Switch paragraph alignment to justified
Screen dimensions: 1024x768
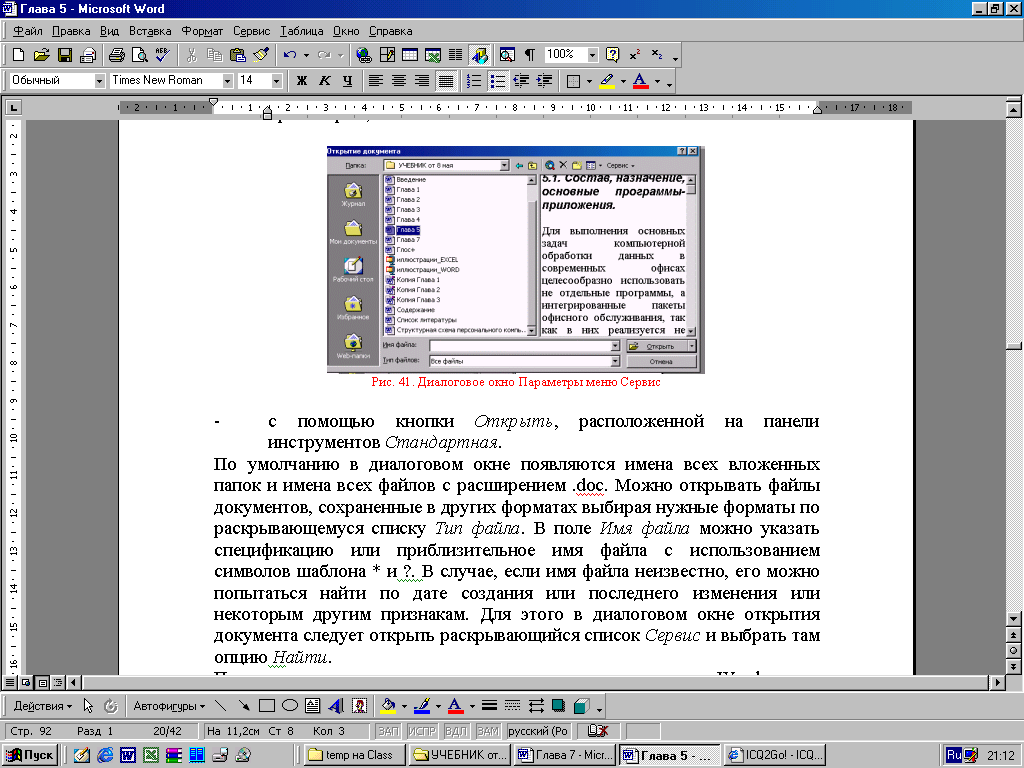445,81
